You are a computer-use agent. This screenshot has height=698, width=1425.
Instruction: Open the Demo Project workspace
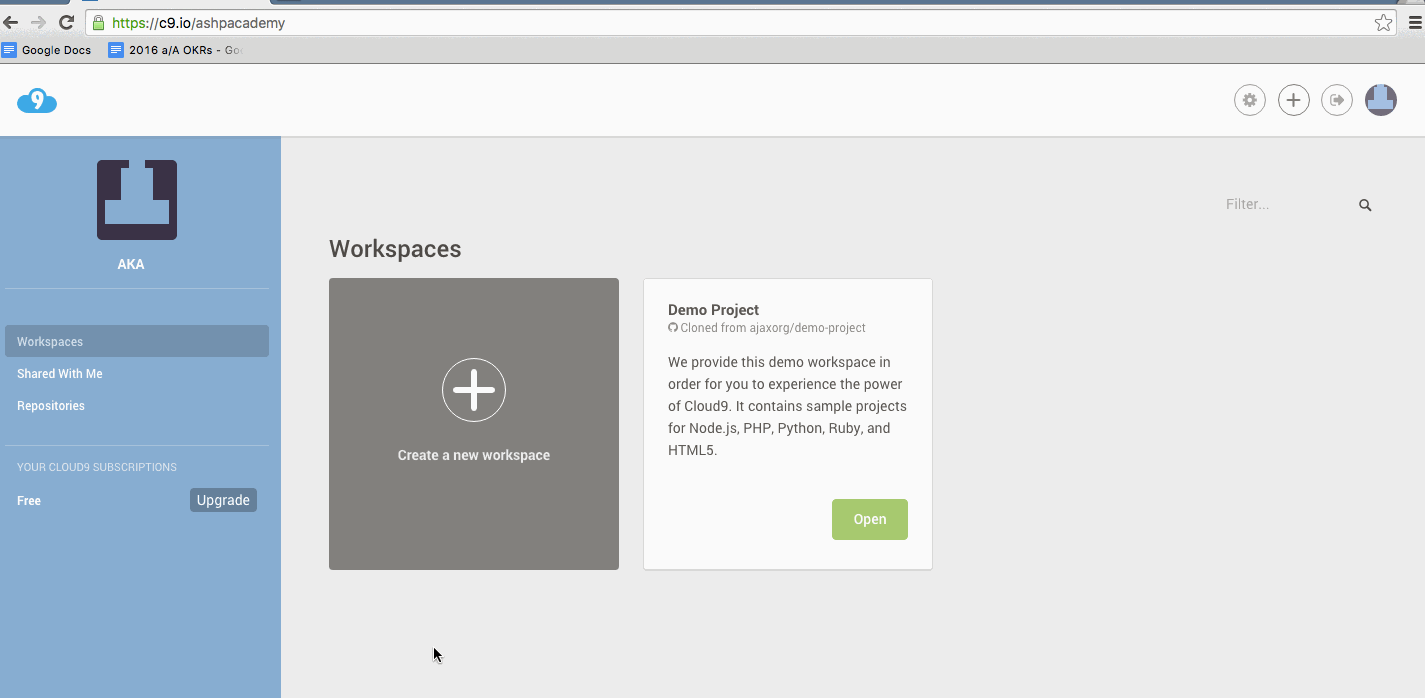point(869,519)
